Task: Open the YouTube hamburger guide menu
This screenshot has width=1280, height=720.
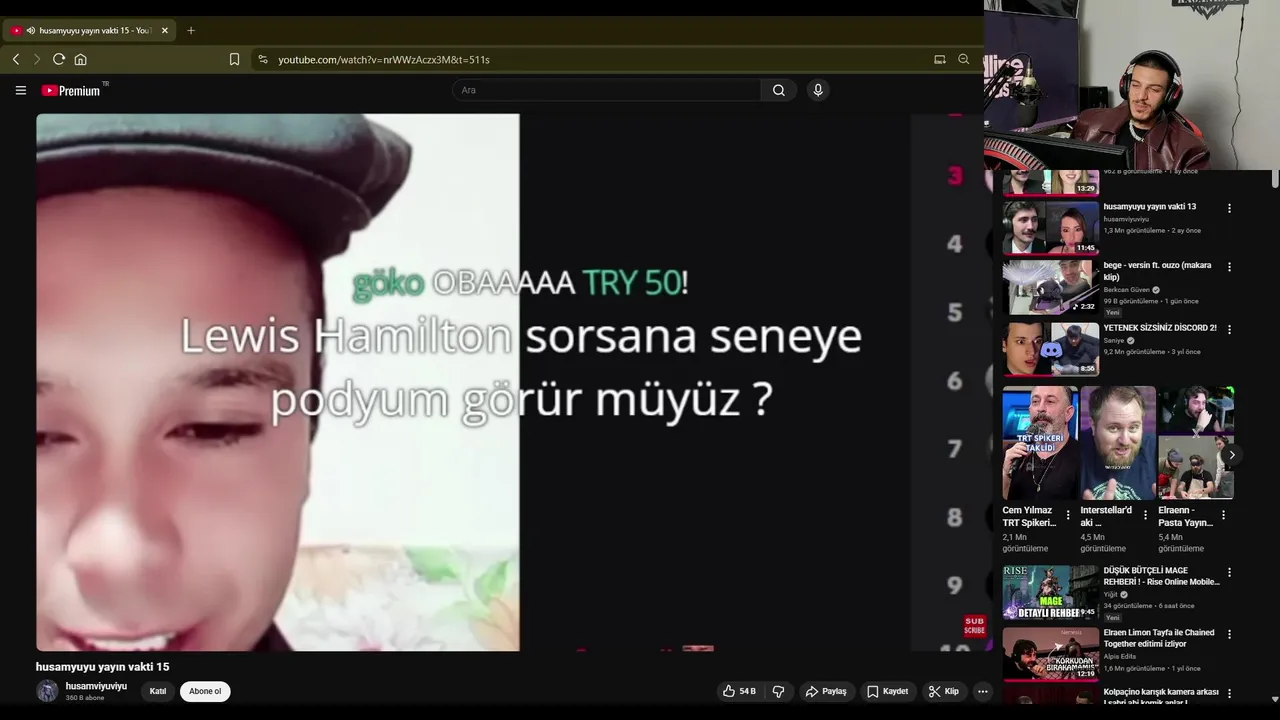Action: (x=20, y=90)
